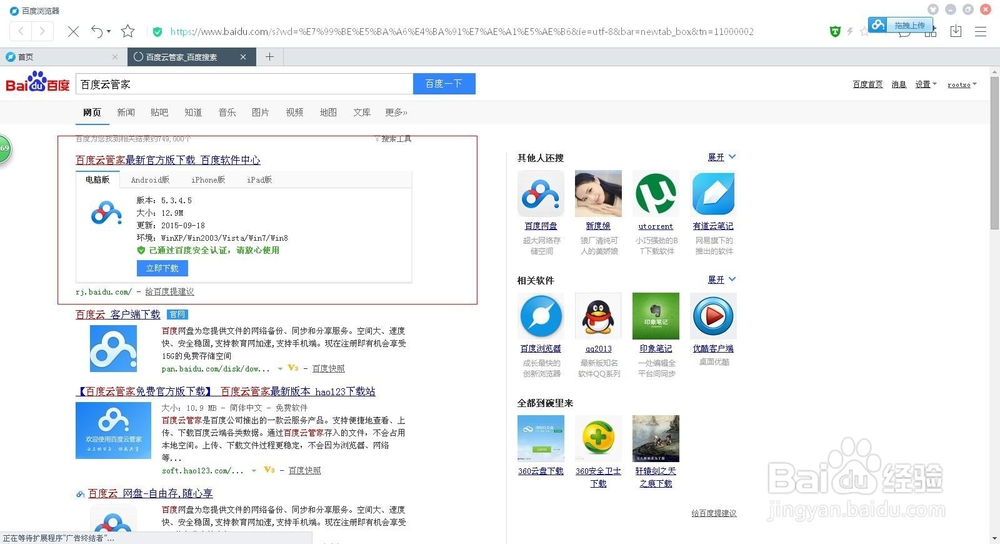Image resolution: width=1000 pixels, height=544 pixels.
Task: Open 百度快照 for soft.hao123.com result
Action: point(305,471)
